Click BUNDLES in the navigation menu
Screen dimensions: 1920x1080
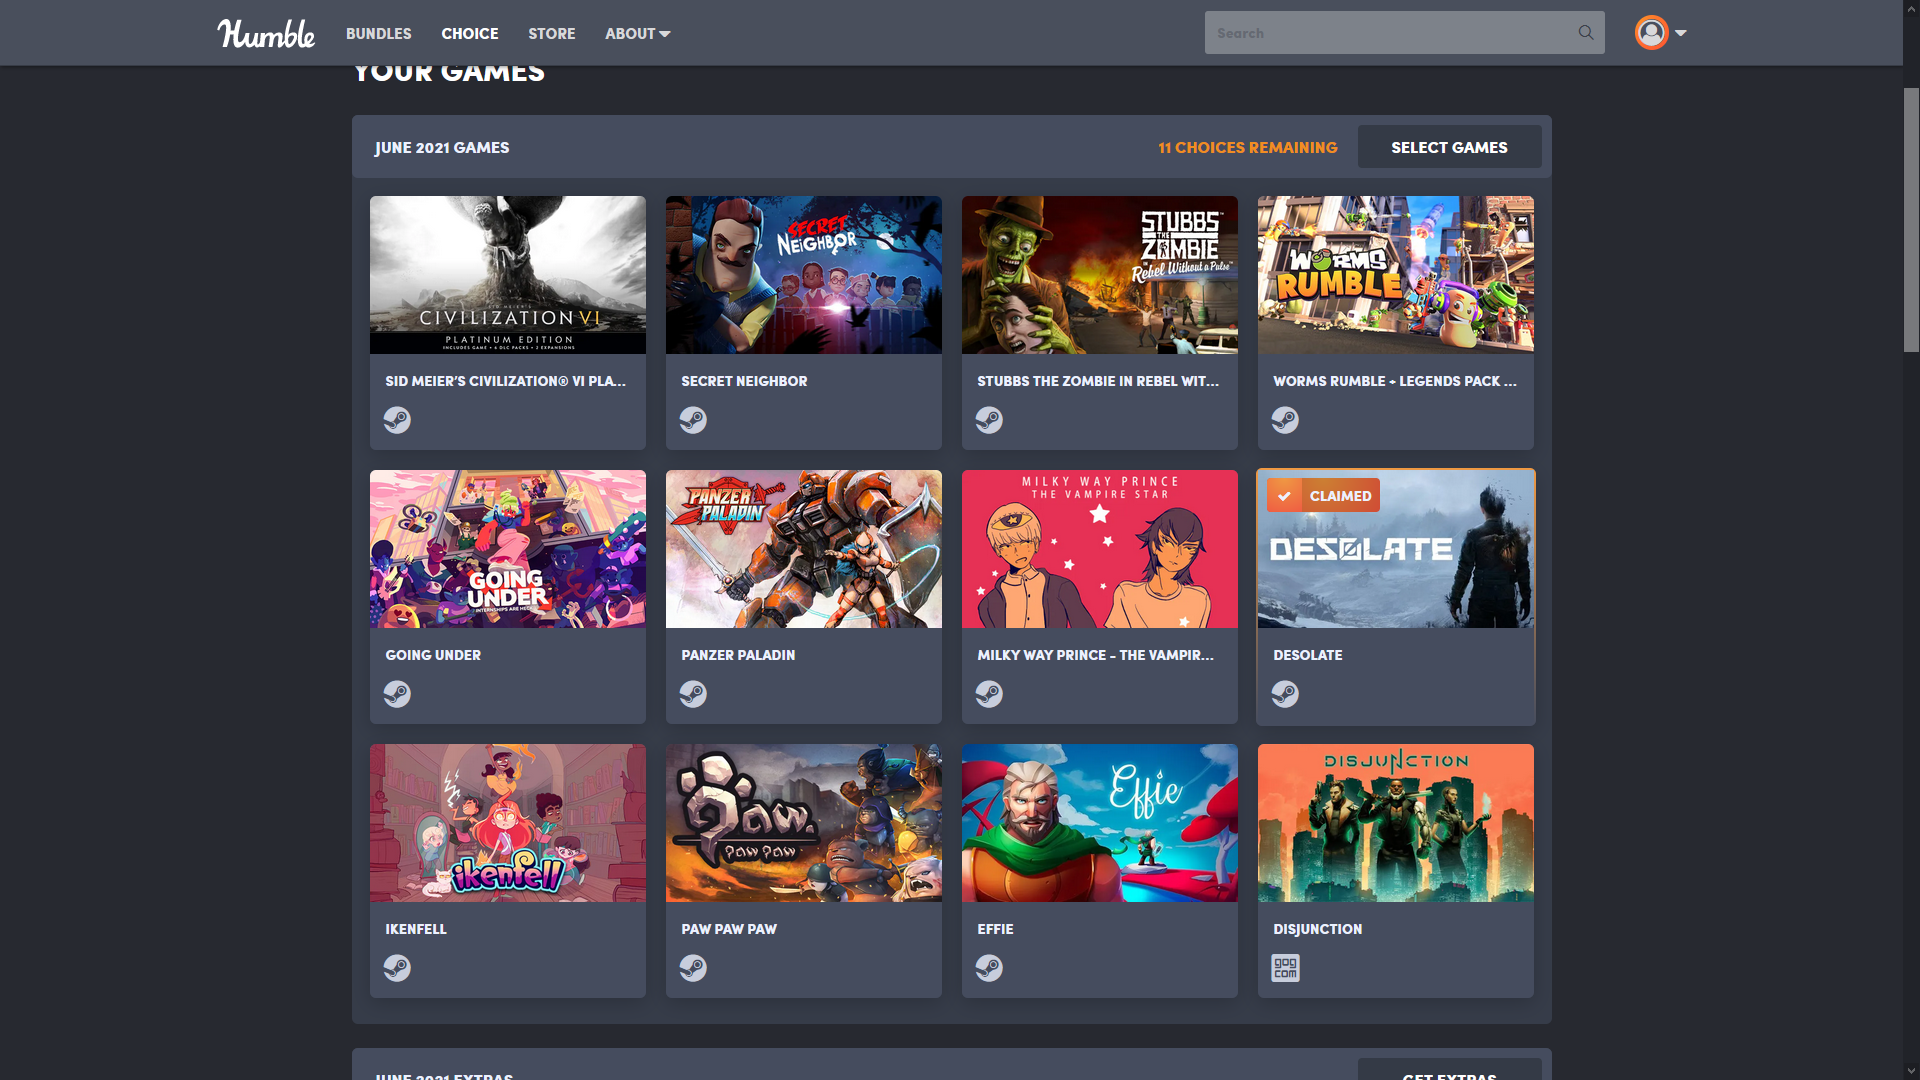[378, 33]
